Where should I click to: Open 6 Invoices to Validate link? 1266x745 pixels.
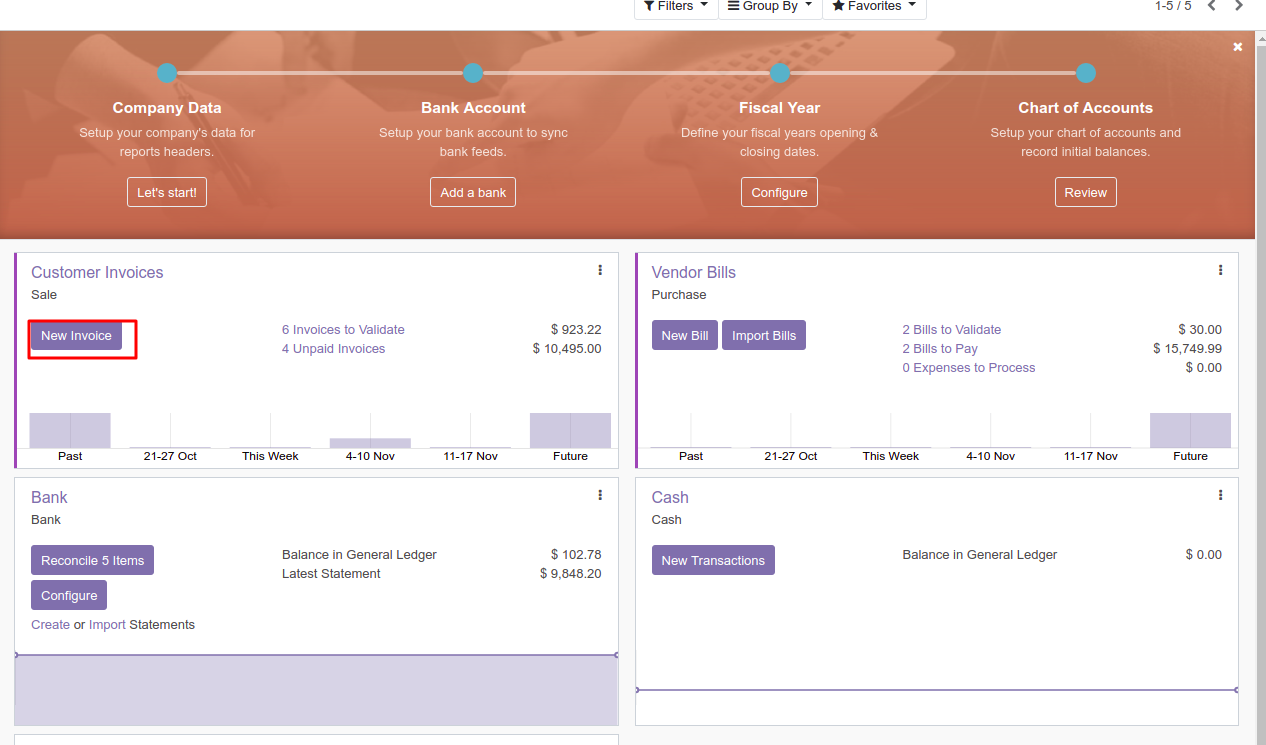343,330
